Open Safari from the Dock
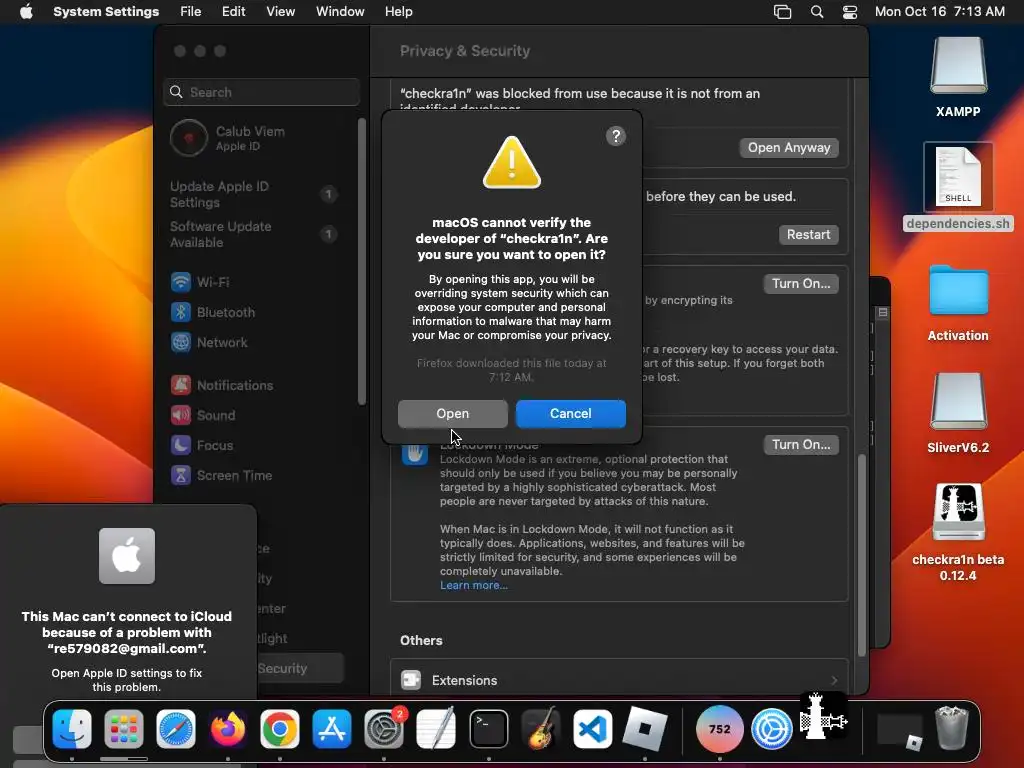Screen dimensions: 1024x768 176,729
